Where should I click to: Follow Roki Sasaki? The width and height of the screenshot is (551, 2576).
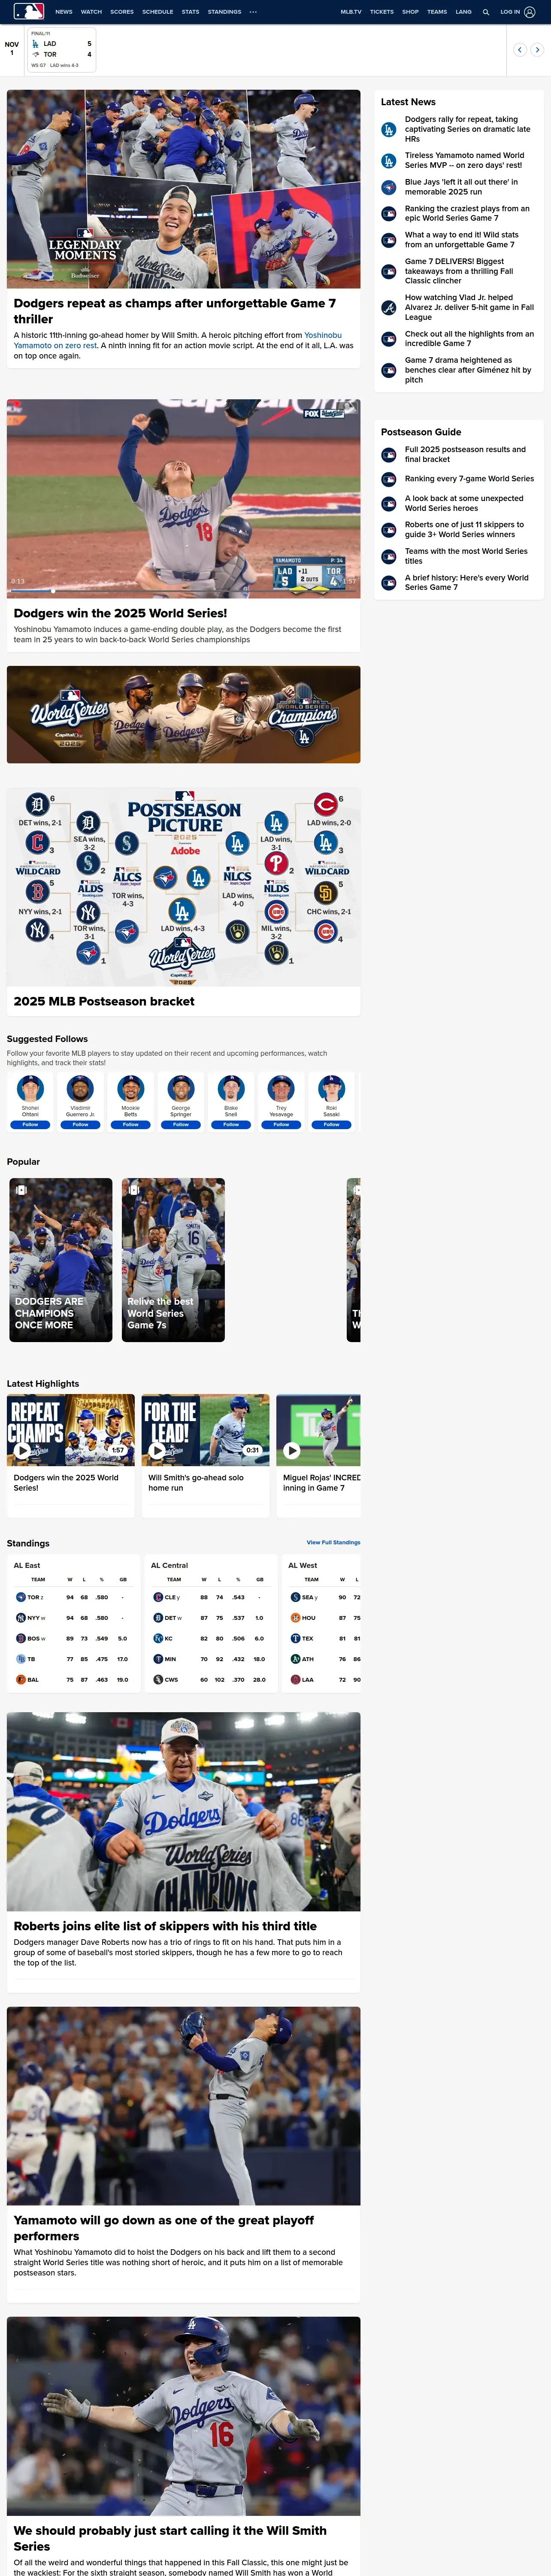pos(331,1124)
